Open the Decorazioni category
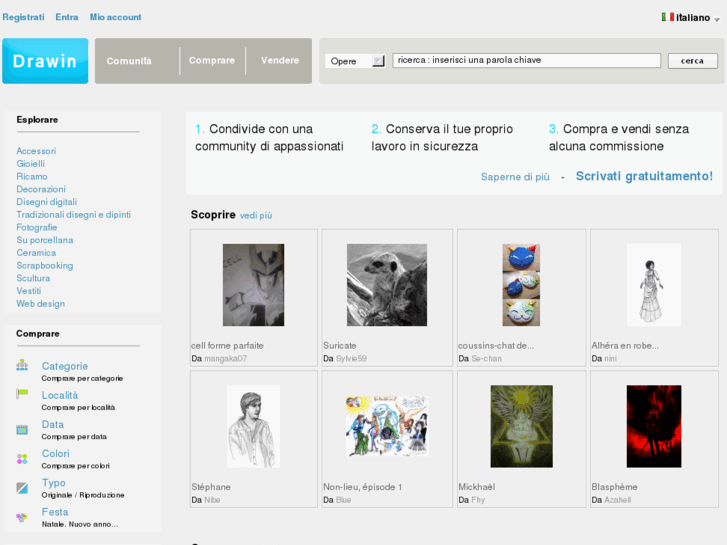Screen dimensions: 727x545 [x=41, y=189]
